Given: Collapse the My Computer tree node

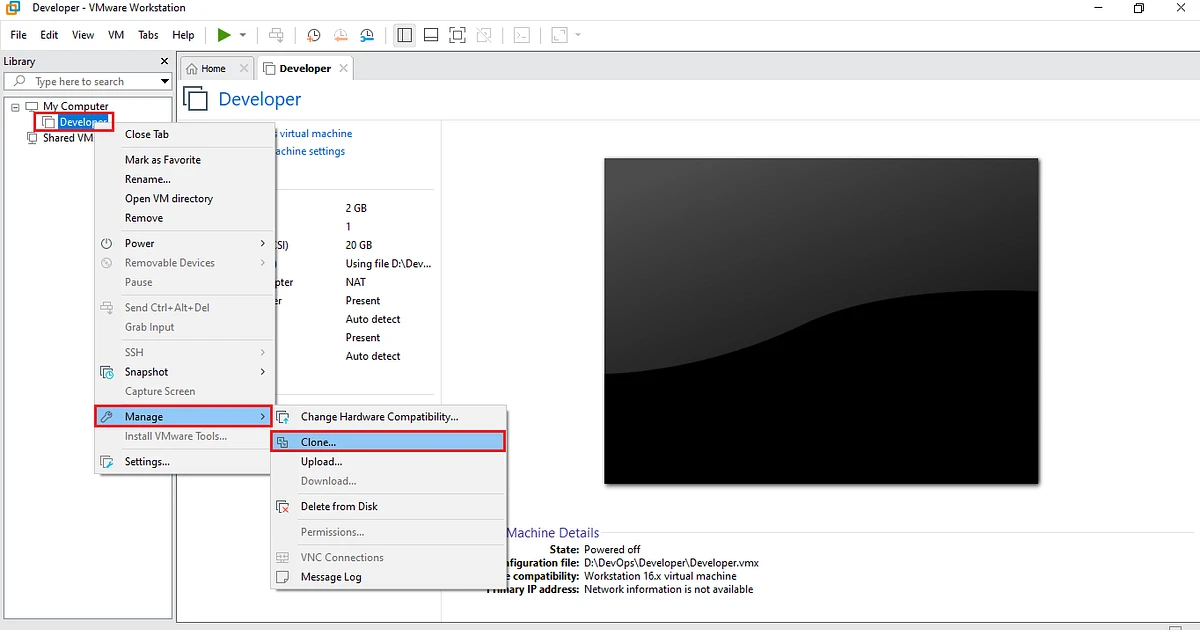Looking at the screenshot, I should tap(15, 105).
